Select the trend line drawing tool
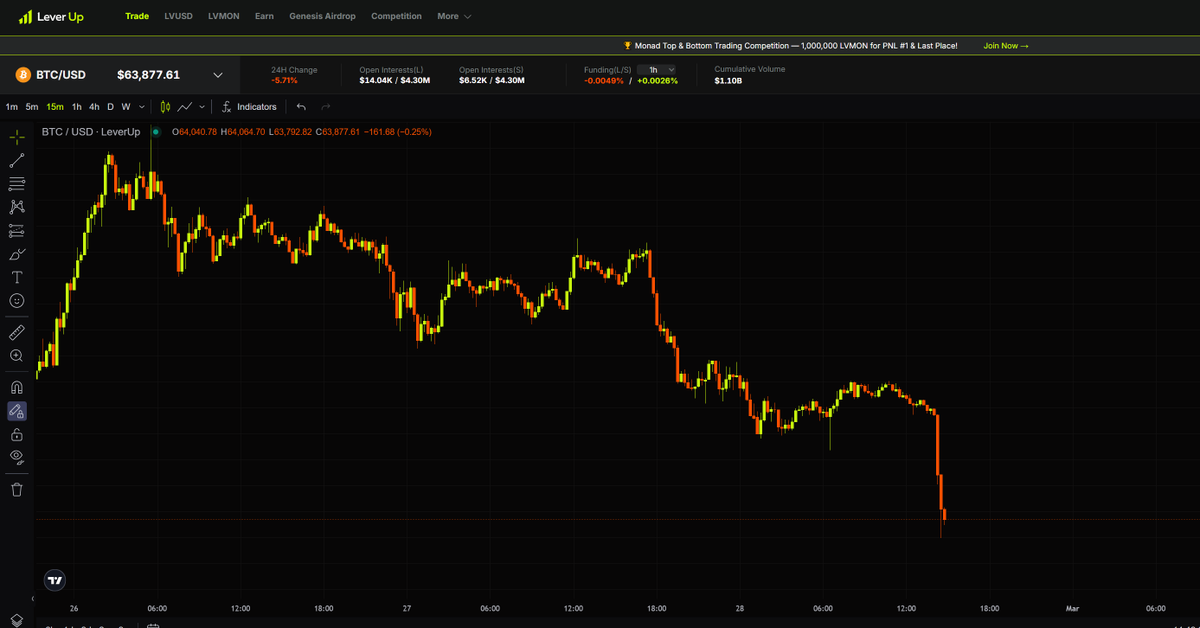Image resolution: width=1200 pixels, height=628 pixels. click(x=17, y=160)
